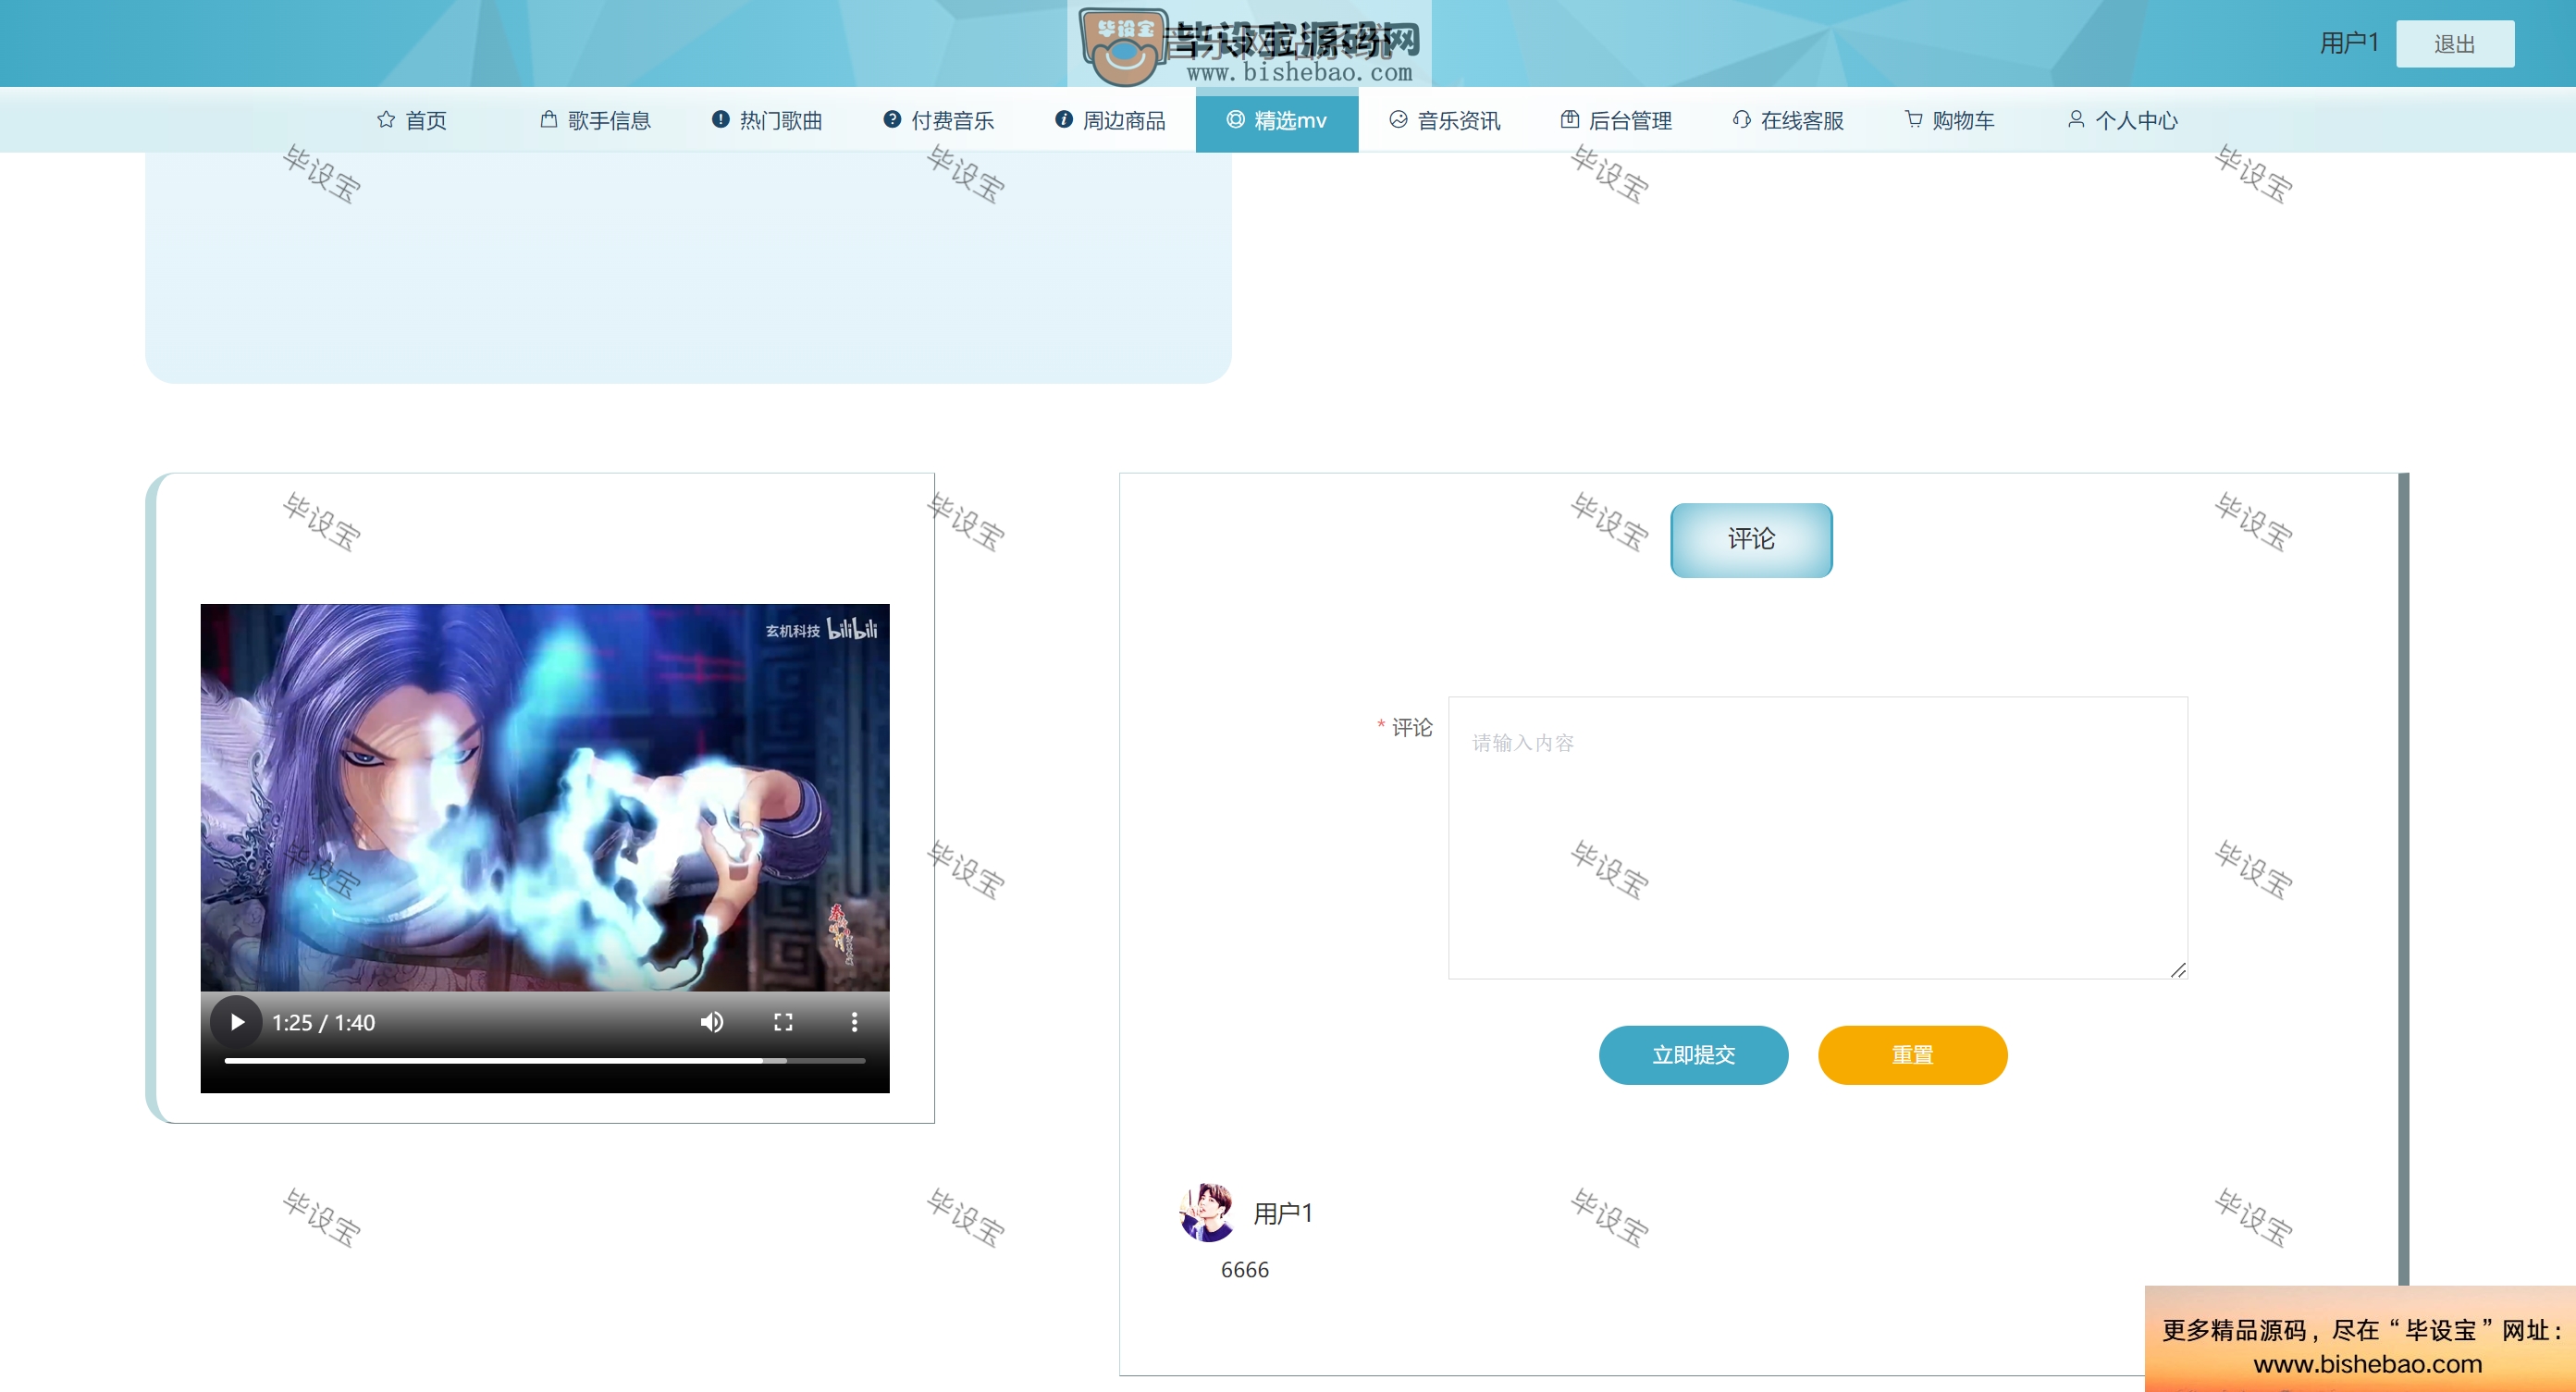Click the 用户1 commenter name
Image resolution: width=2576 pixels, height=1392 pixels.
[x=1283, y=1213]
